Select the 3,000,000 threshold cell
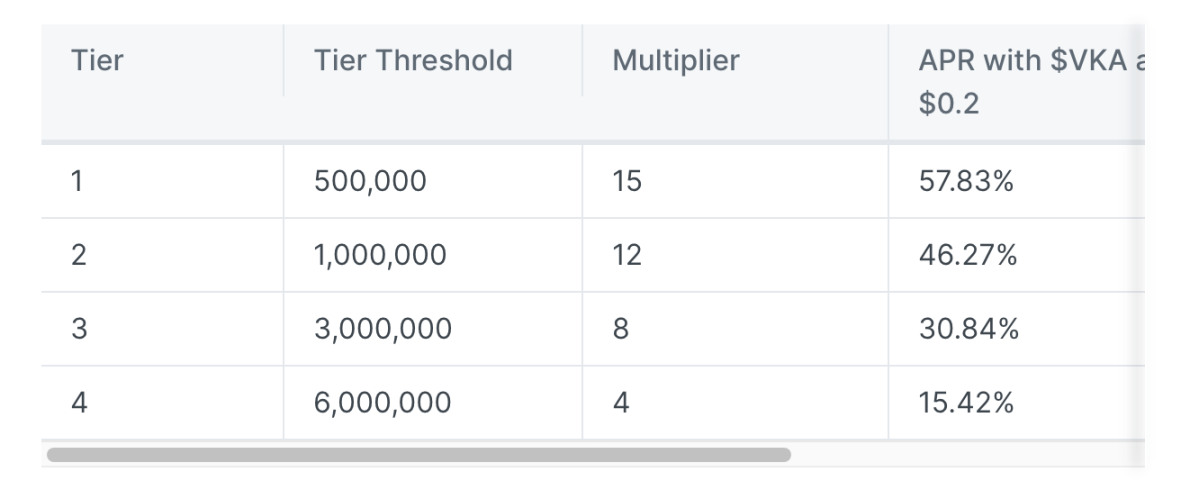Viewport: 1199px width, 499px height. [x=382, y=329]
